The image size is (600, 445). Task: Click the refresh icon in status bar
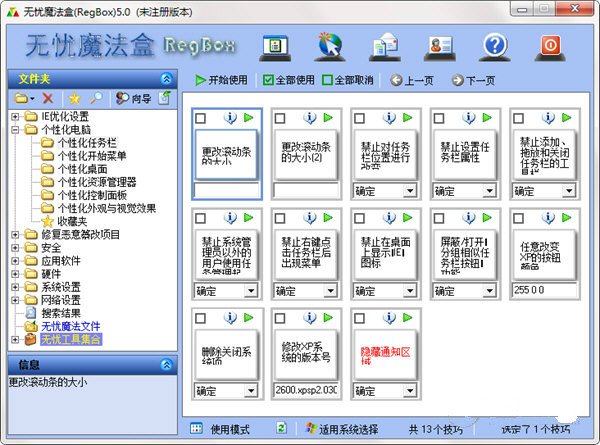pos(282,428)
